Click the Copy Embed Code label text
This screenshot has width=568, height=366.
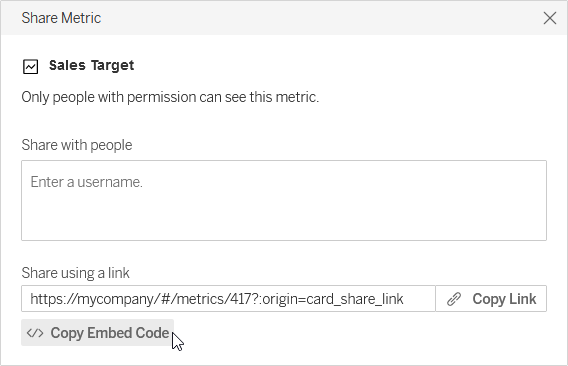click(x=110, y=333)
